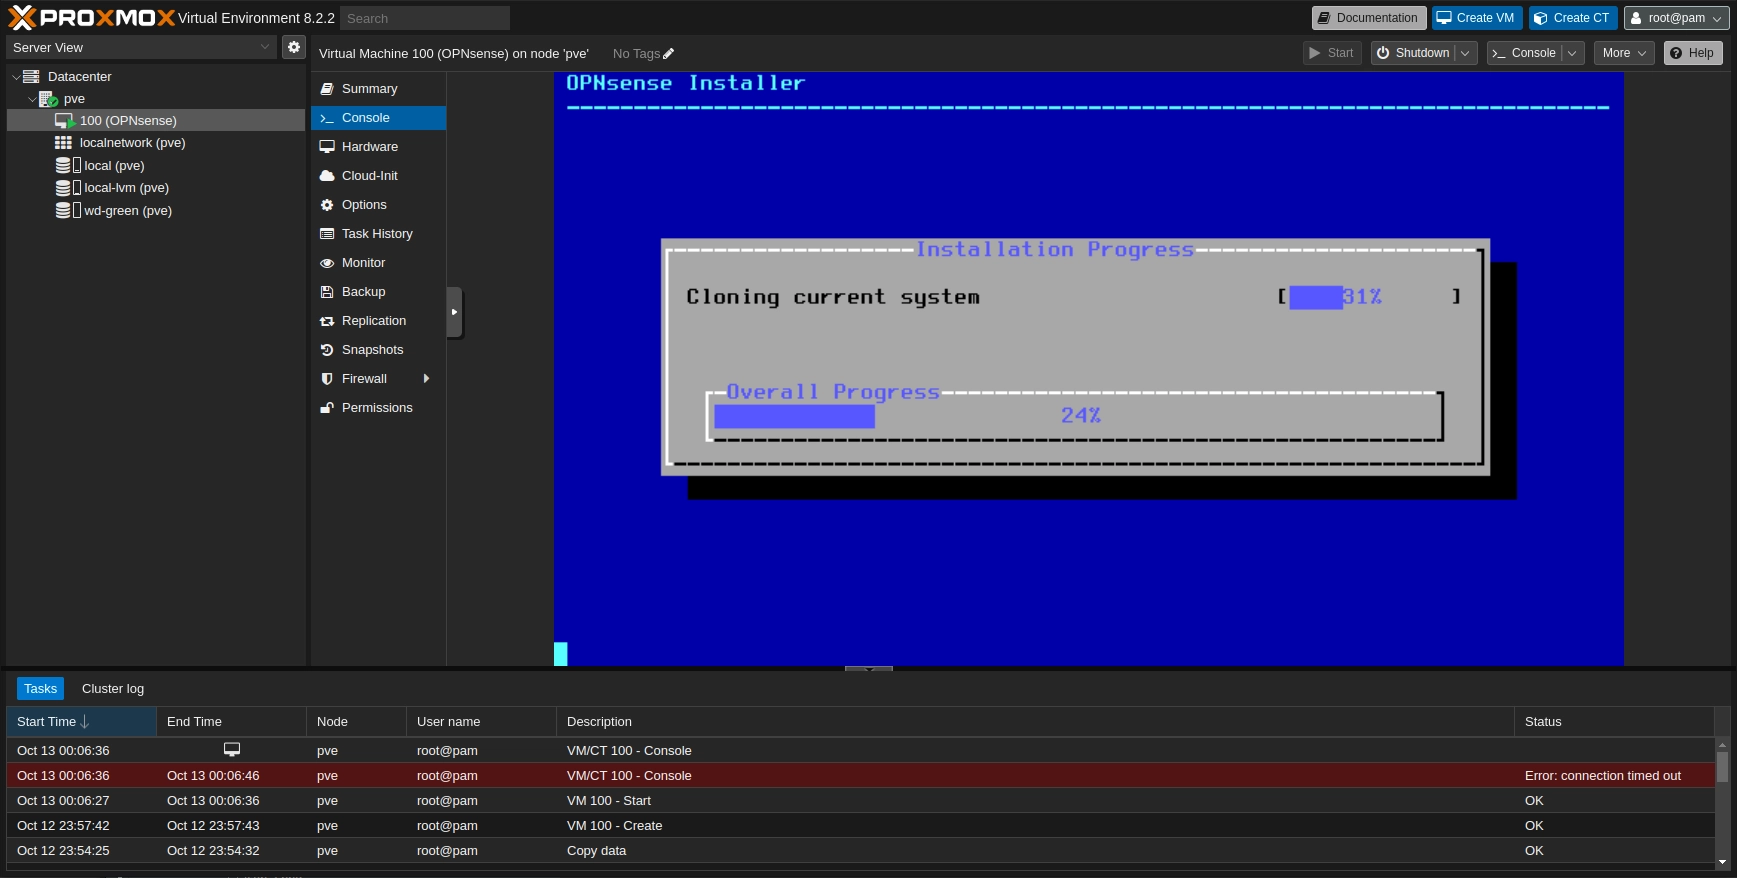Click the Snapshots history icon
The height and width of the screenshot is (878, 1737).
pyautogui.click(x=327, y=350)
